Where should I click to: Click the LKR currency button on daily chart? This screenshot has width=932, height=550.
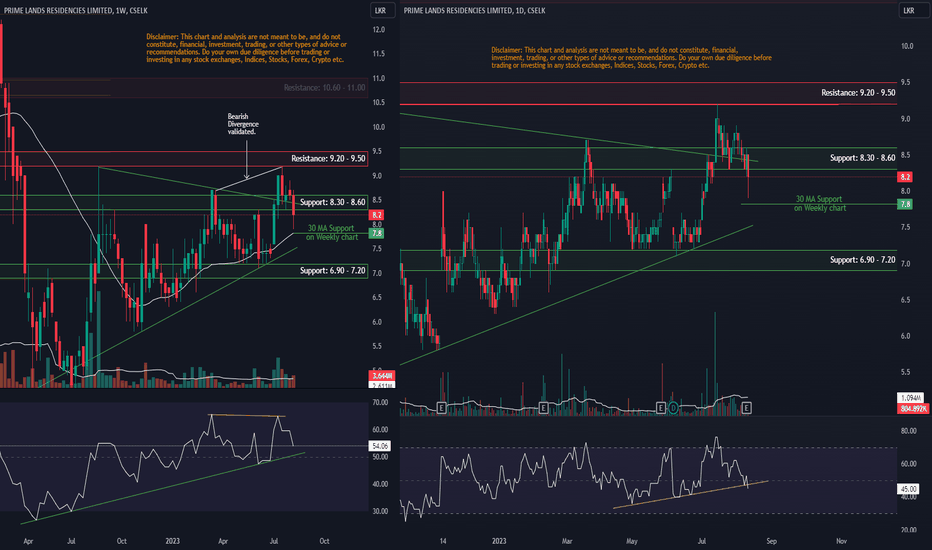pyautogui.click(x=909, y=10)
